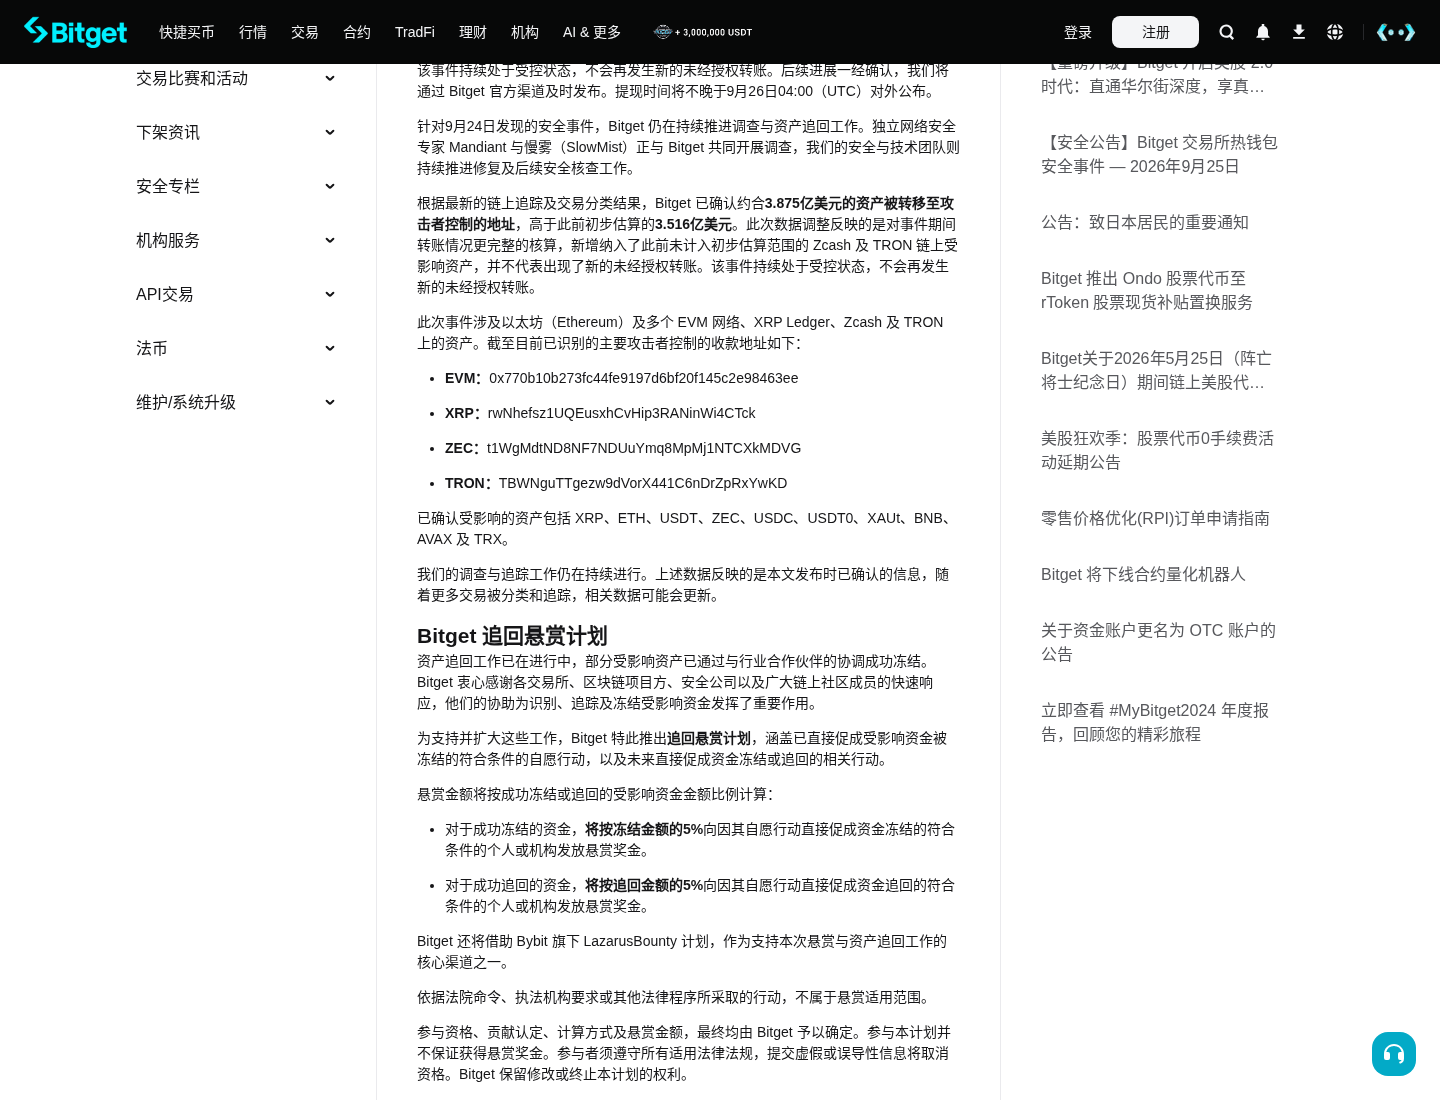Open 交易 menu in top navigation
Screen dimensions: 1440x1100
pos(305,32)
